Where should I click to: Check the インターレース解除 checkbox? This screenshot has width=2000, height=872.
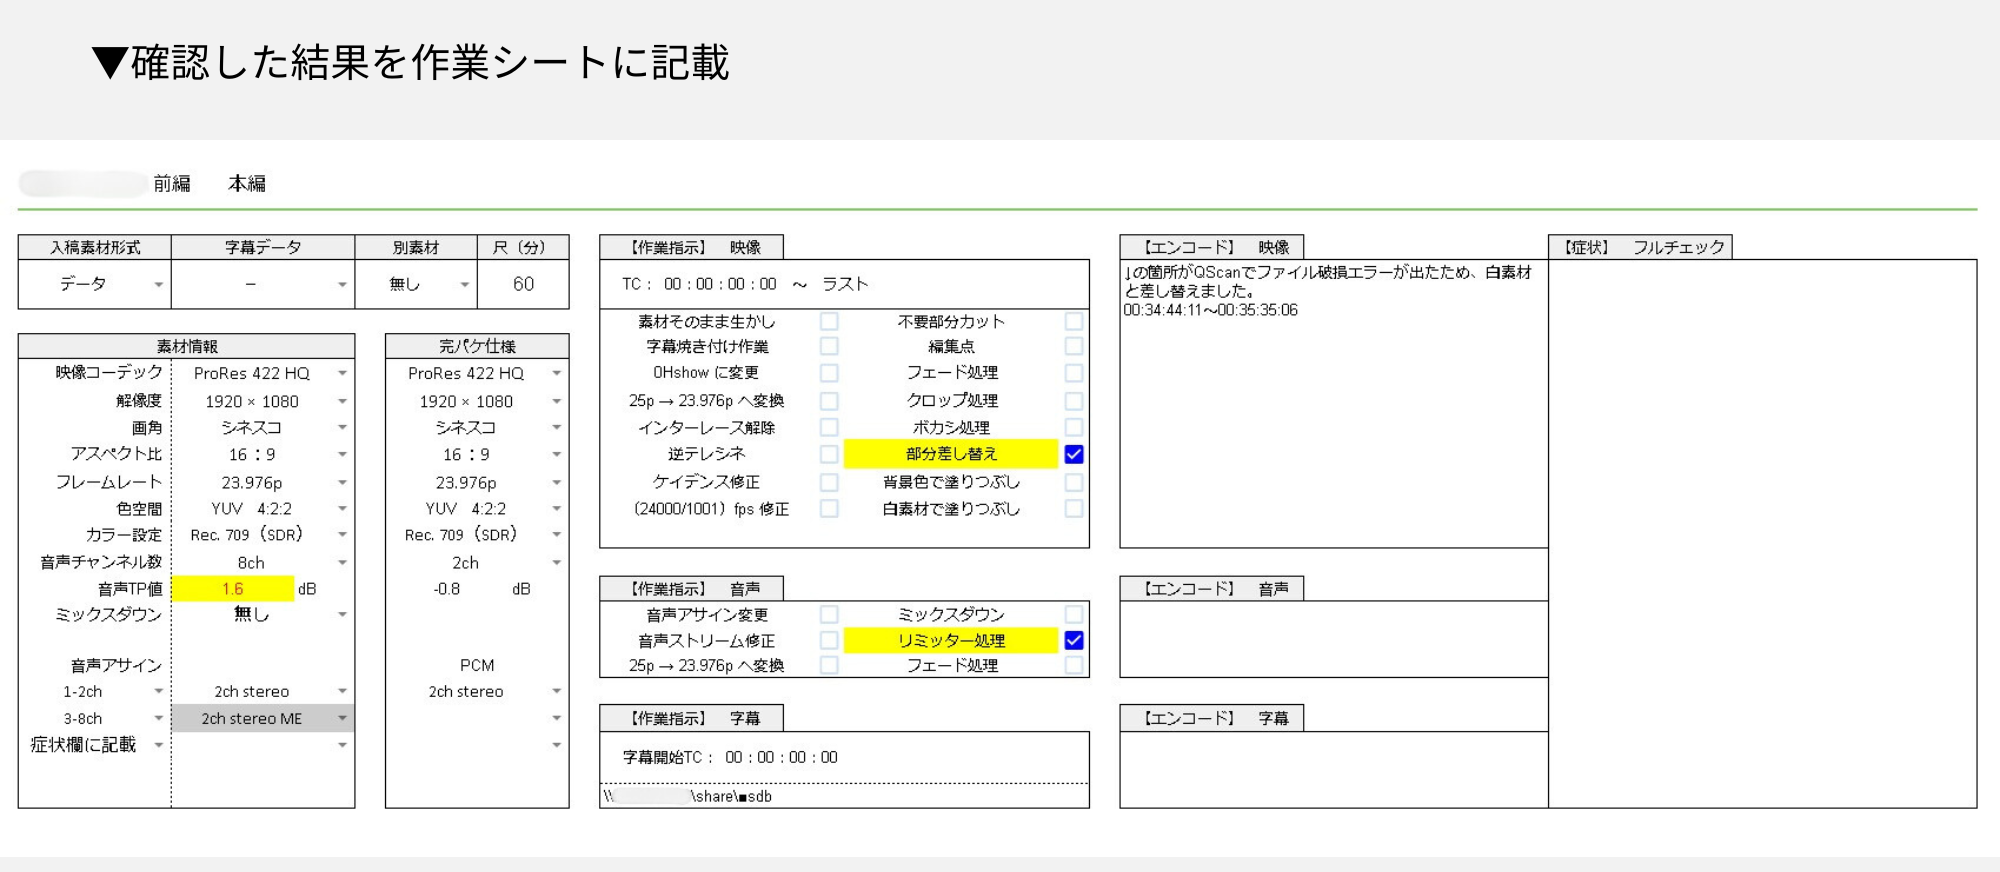click(829, 427)
